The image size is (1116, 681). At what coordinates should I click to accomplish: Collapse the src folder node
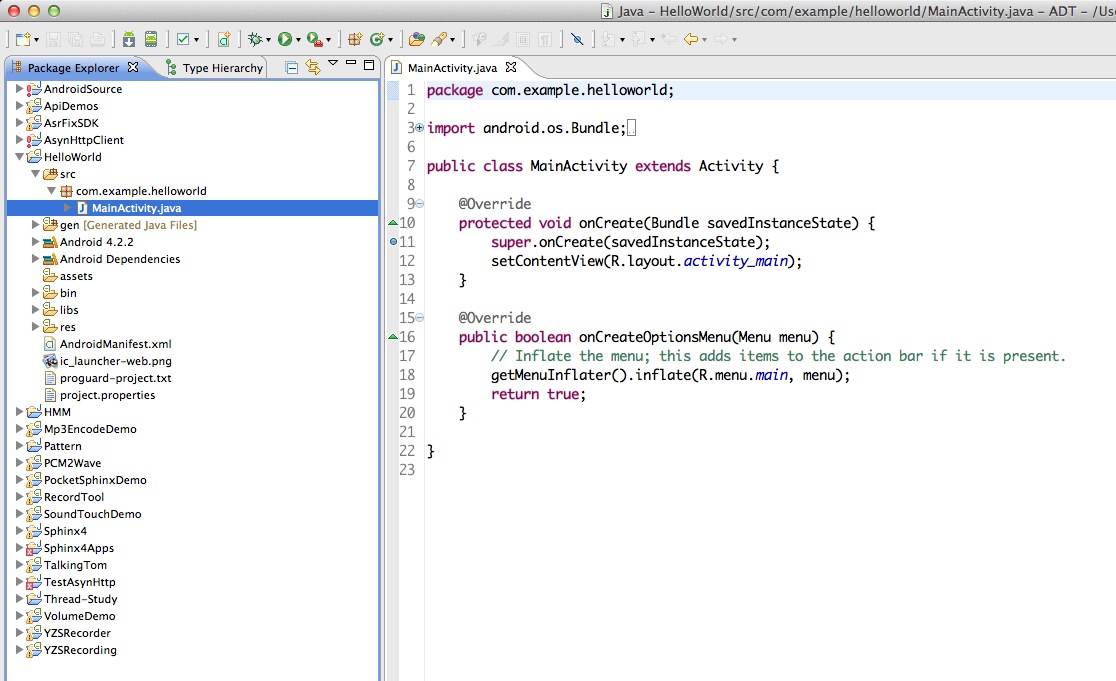pos(35,174)
